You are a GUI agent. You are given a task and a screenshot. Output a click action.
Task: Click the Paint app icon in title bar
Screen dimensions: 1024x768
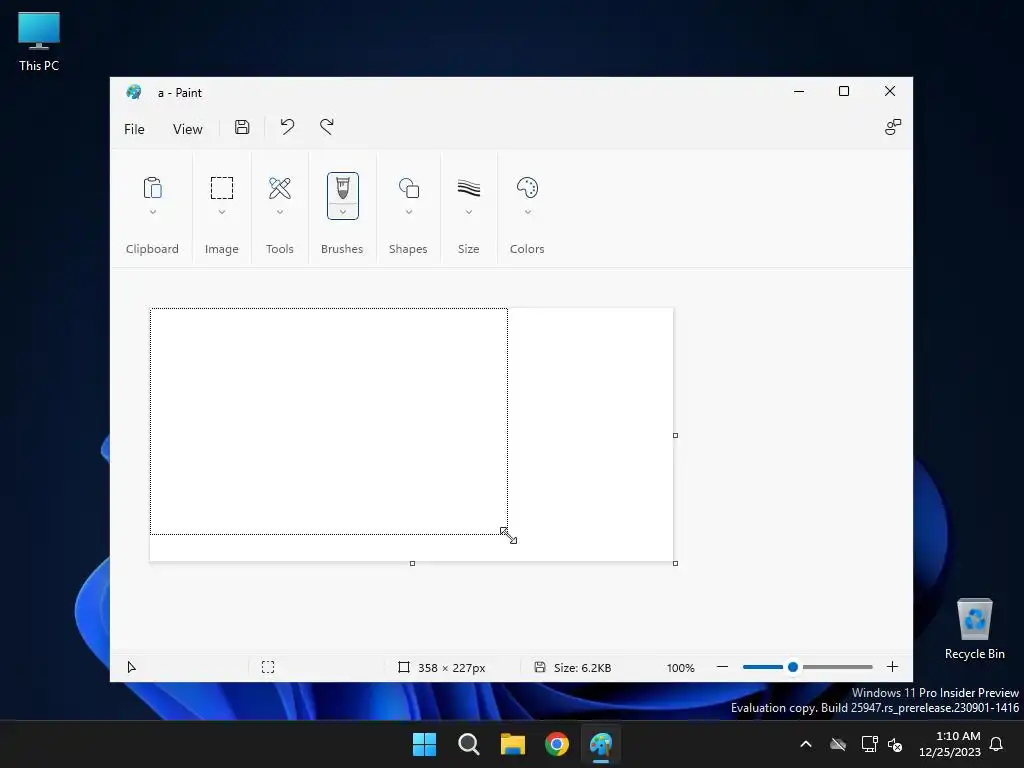[134, 92]
